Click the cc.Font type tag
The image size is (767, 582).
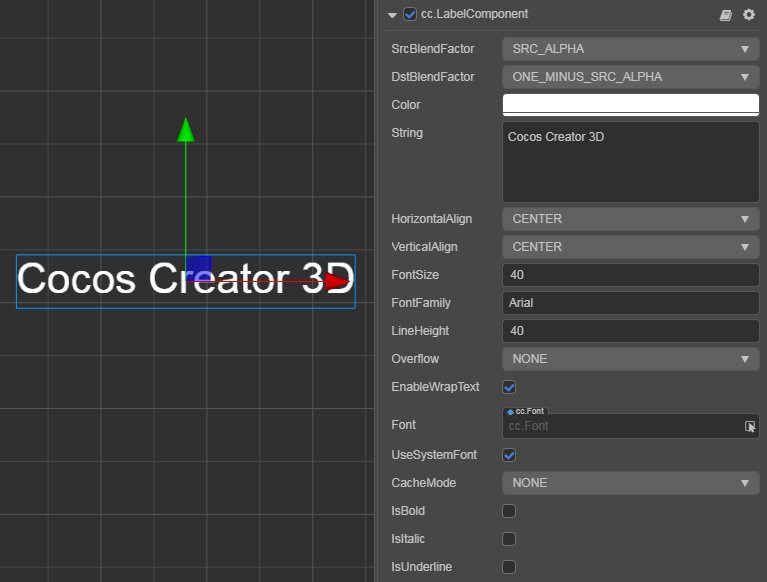click(525, 411)
